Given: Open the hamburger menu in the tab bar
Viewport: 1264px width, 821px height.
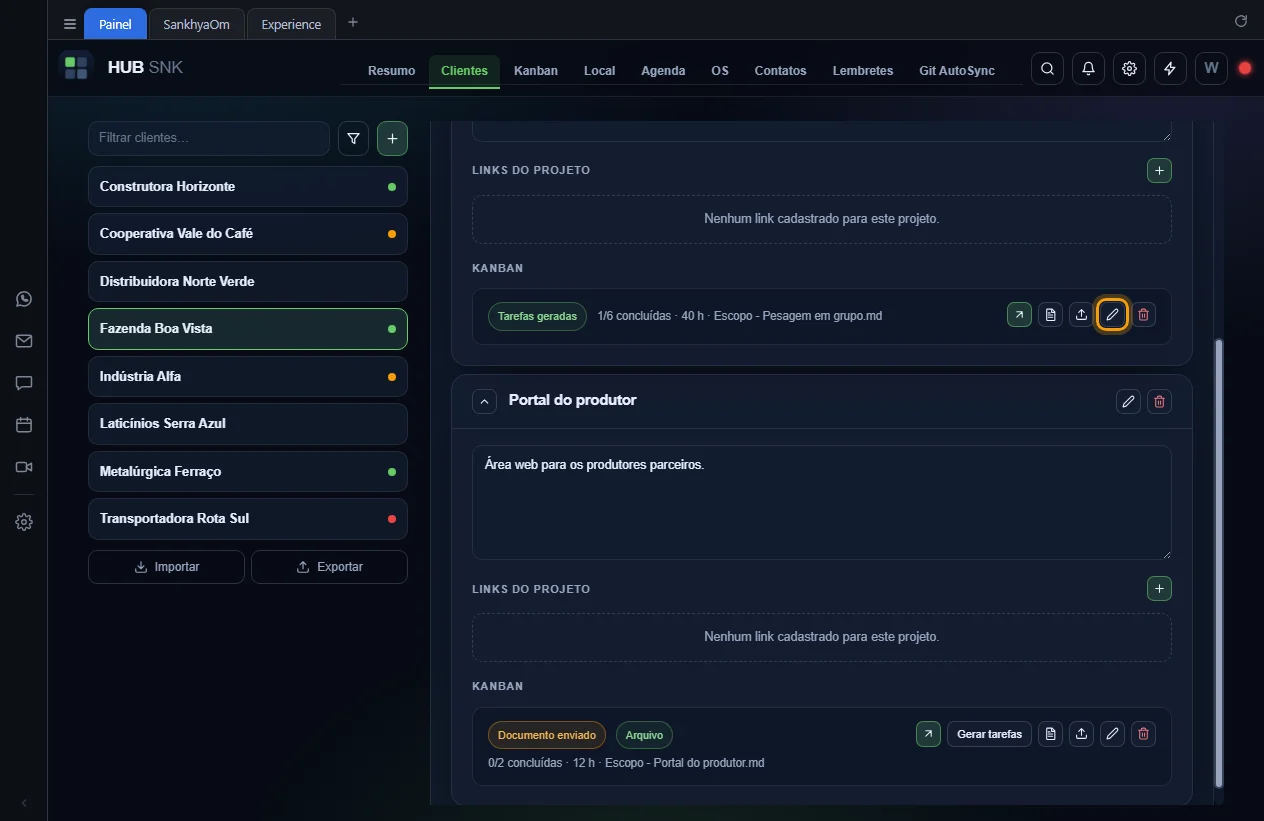Looking at the screenshot, I should point(70,24).
